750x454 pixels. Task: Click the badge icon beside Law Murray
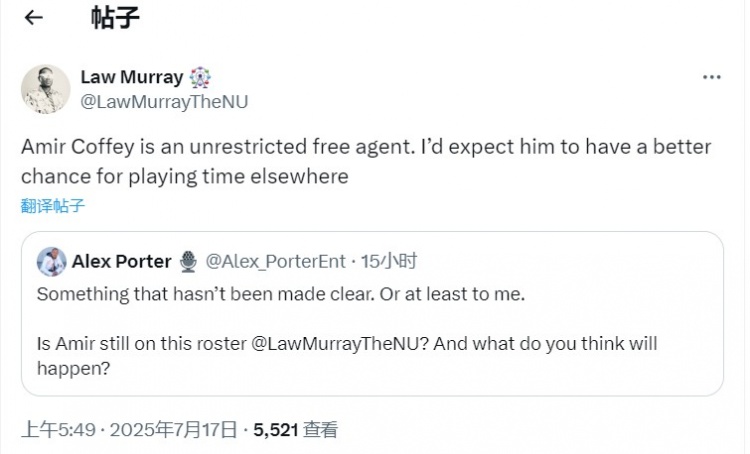coord(201,77)
